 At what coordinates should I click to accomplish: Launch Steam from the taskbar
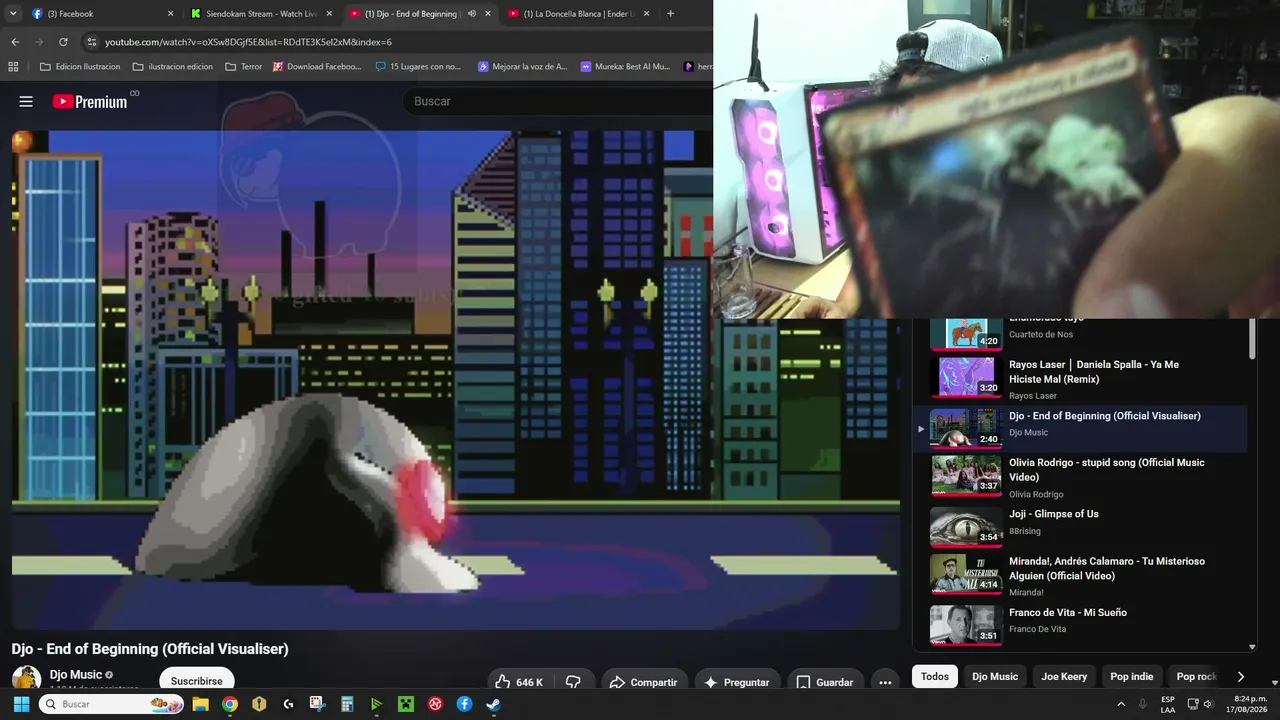(x=494, y=704)
